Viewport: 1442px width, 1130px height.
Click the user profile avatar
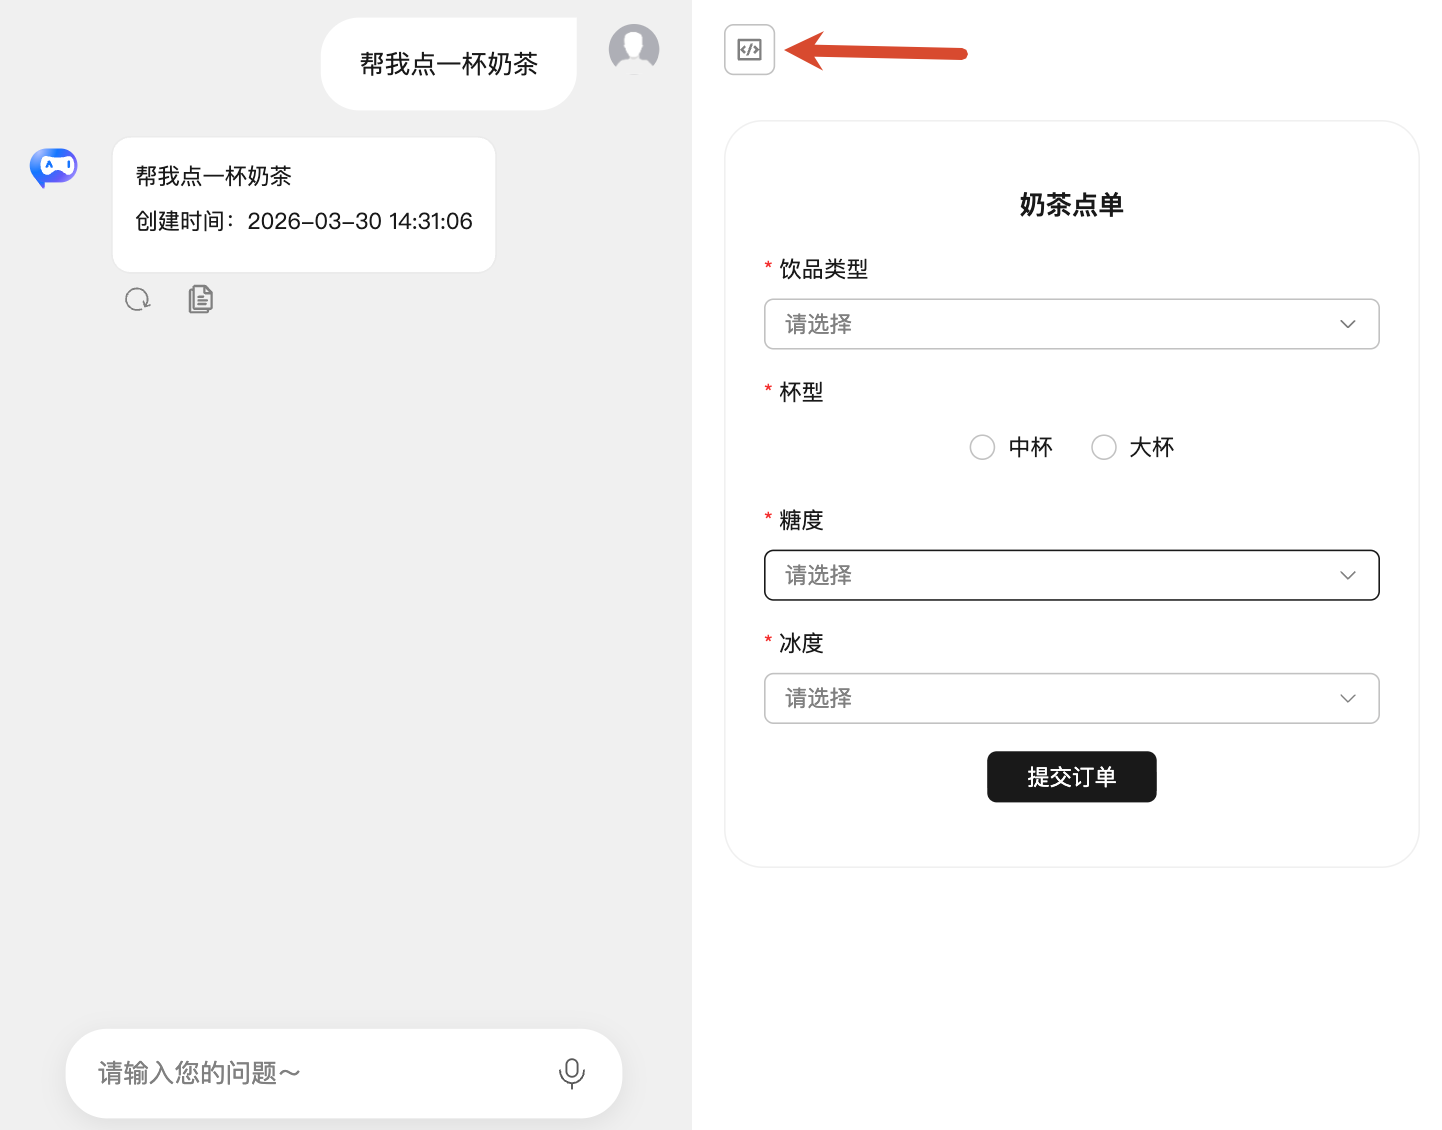coord(634,48)
